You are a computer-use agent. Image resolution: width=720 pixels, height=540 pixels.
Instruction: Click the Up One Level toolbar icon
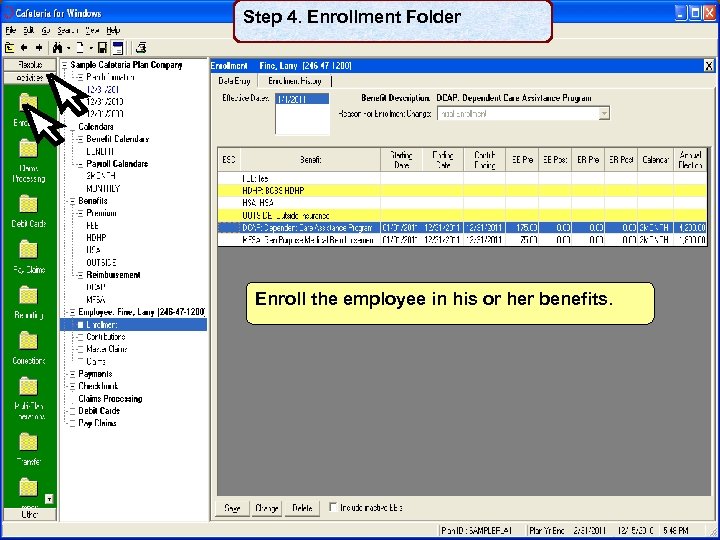click(9, 47)
